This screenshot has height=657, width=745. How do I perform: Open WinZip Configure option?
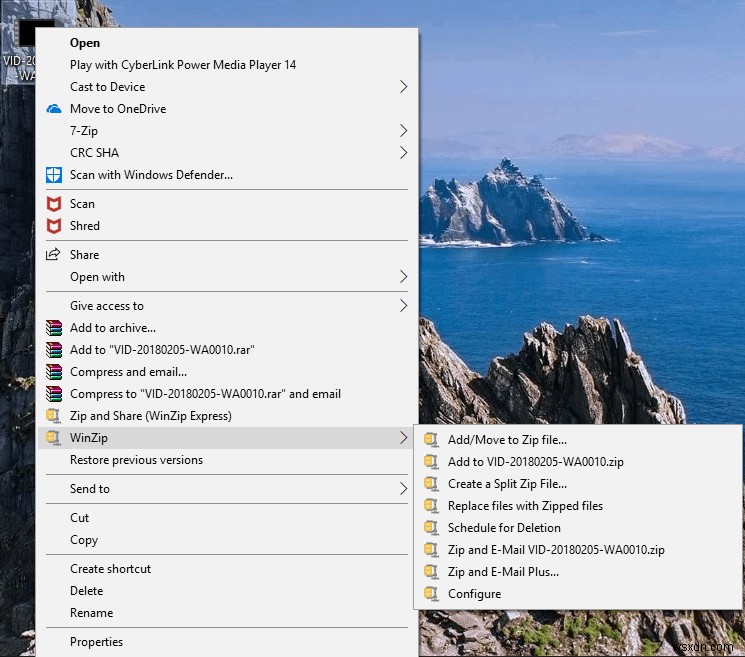(578, 593)
